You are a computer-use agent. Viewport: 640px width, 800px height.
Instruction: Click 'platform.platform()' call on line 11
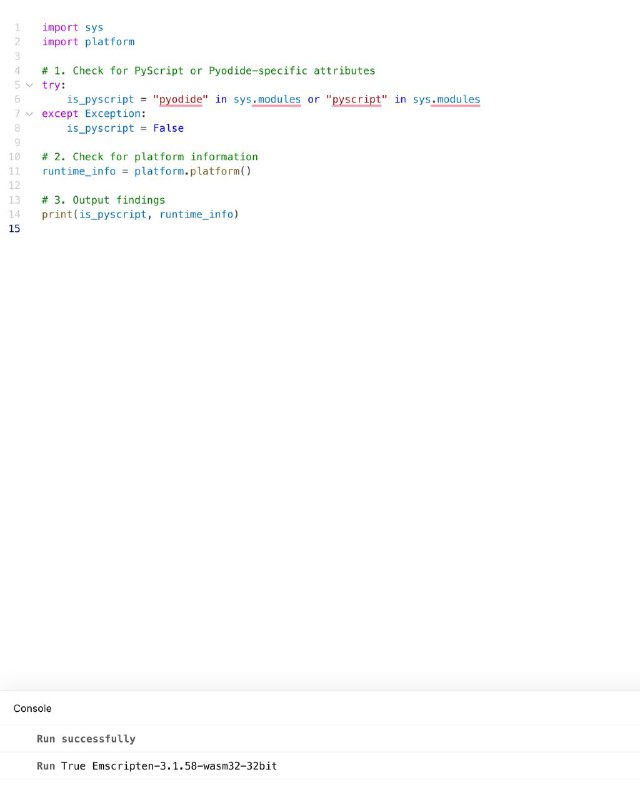[193, 171]
